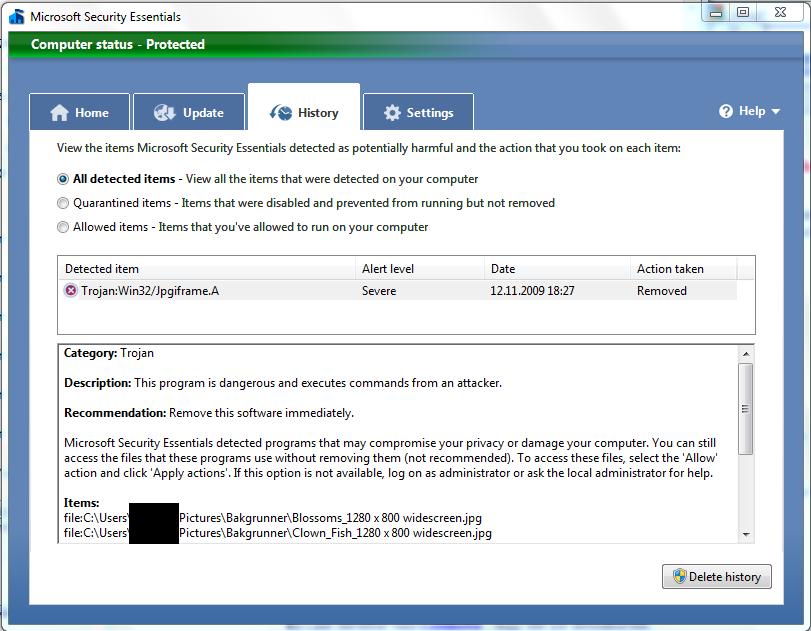Select the Trojan:Win32/Jpgiframe.A row
This screenshot has height=631, width=811.
[398, 291]
